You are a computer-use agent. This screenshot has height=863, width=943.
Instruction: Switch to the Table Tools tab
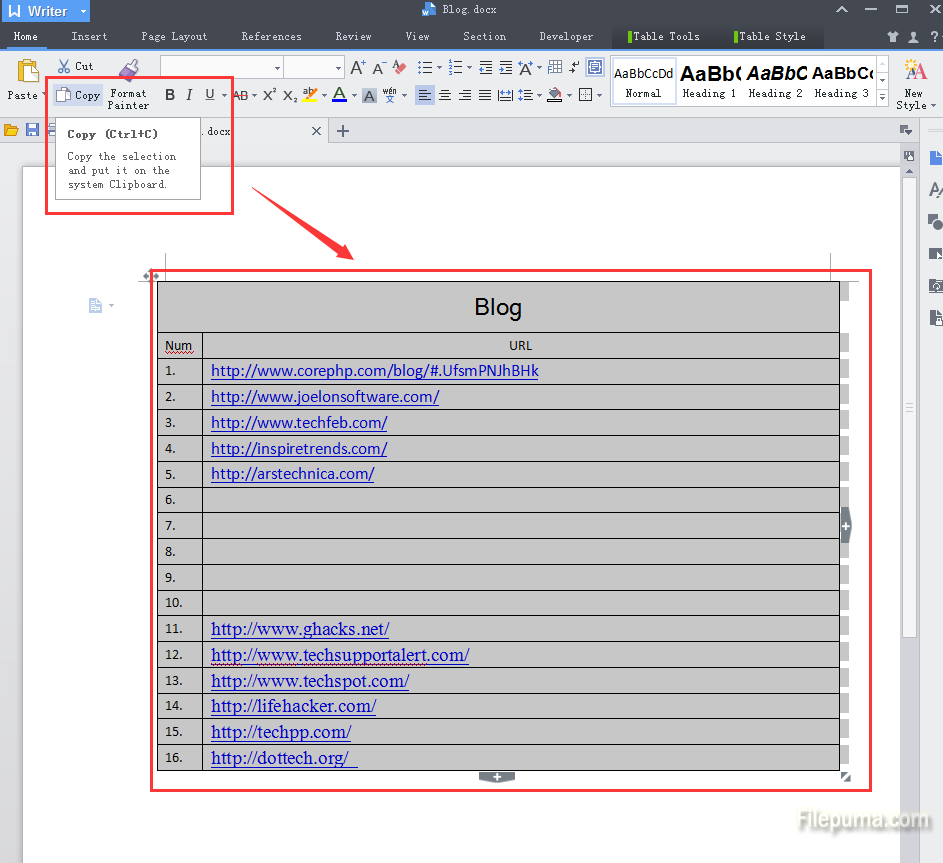pyautogui.click(x=665, y=36)
